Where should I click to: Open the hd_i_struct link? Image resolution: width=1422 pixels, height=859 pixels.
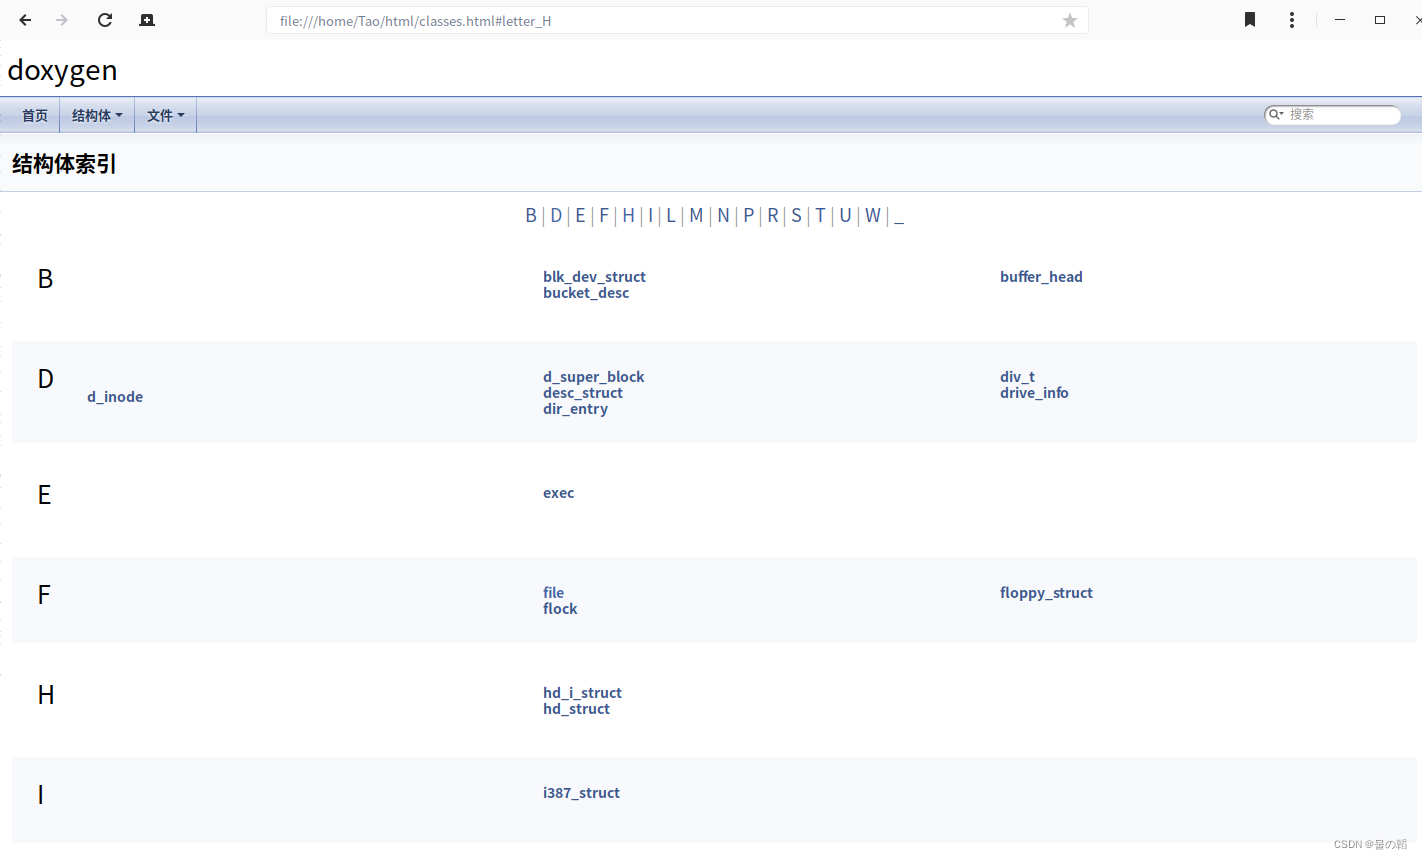point(582,693)
